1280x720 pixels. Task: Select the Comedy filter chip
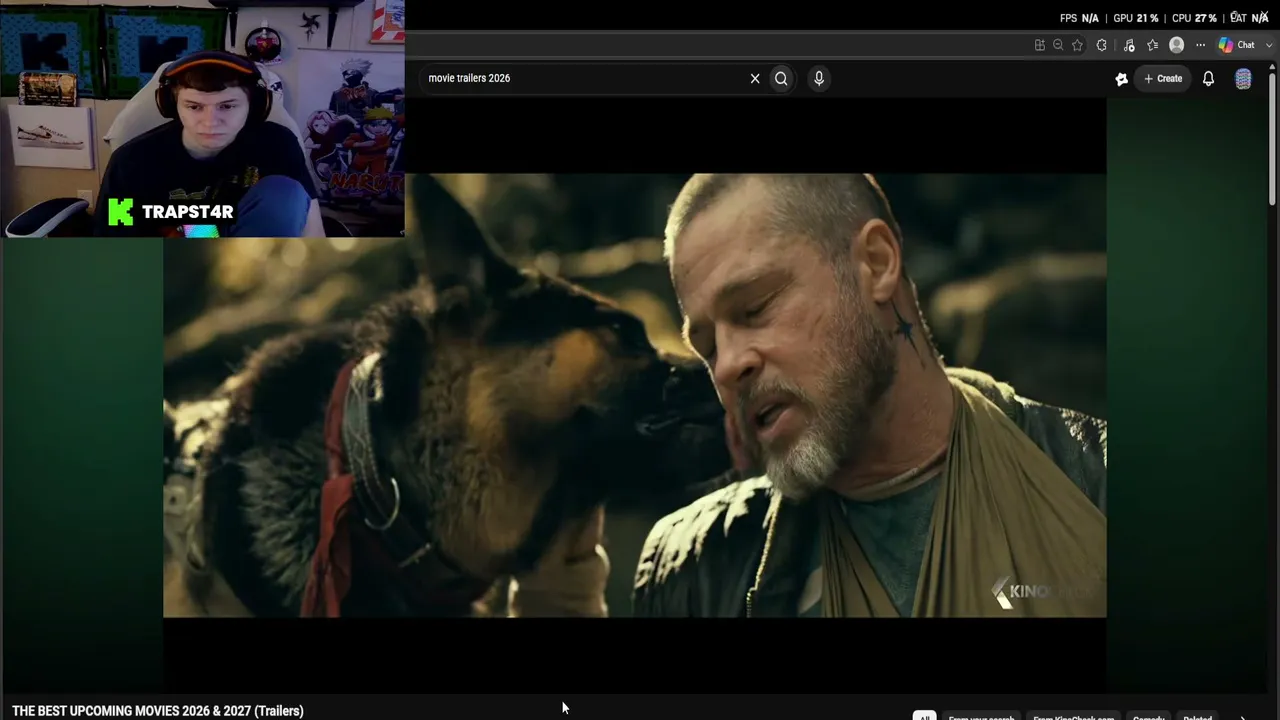[x=1149, y=716]
